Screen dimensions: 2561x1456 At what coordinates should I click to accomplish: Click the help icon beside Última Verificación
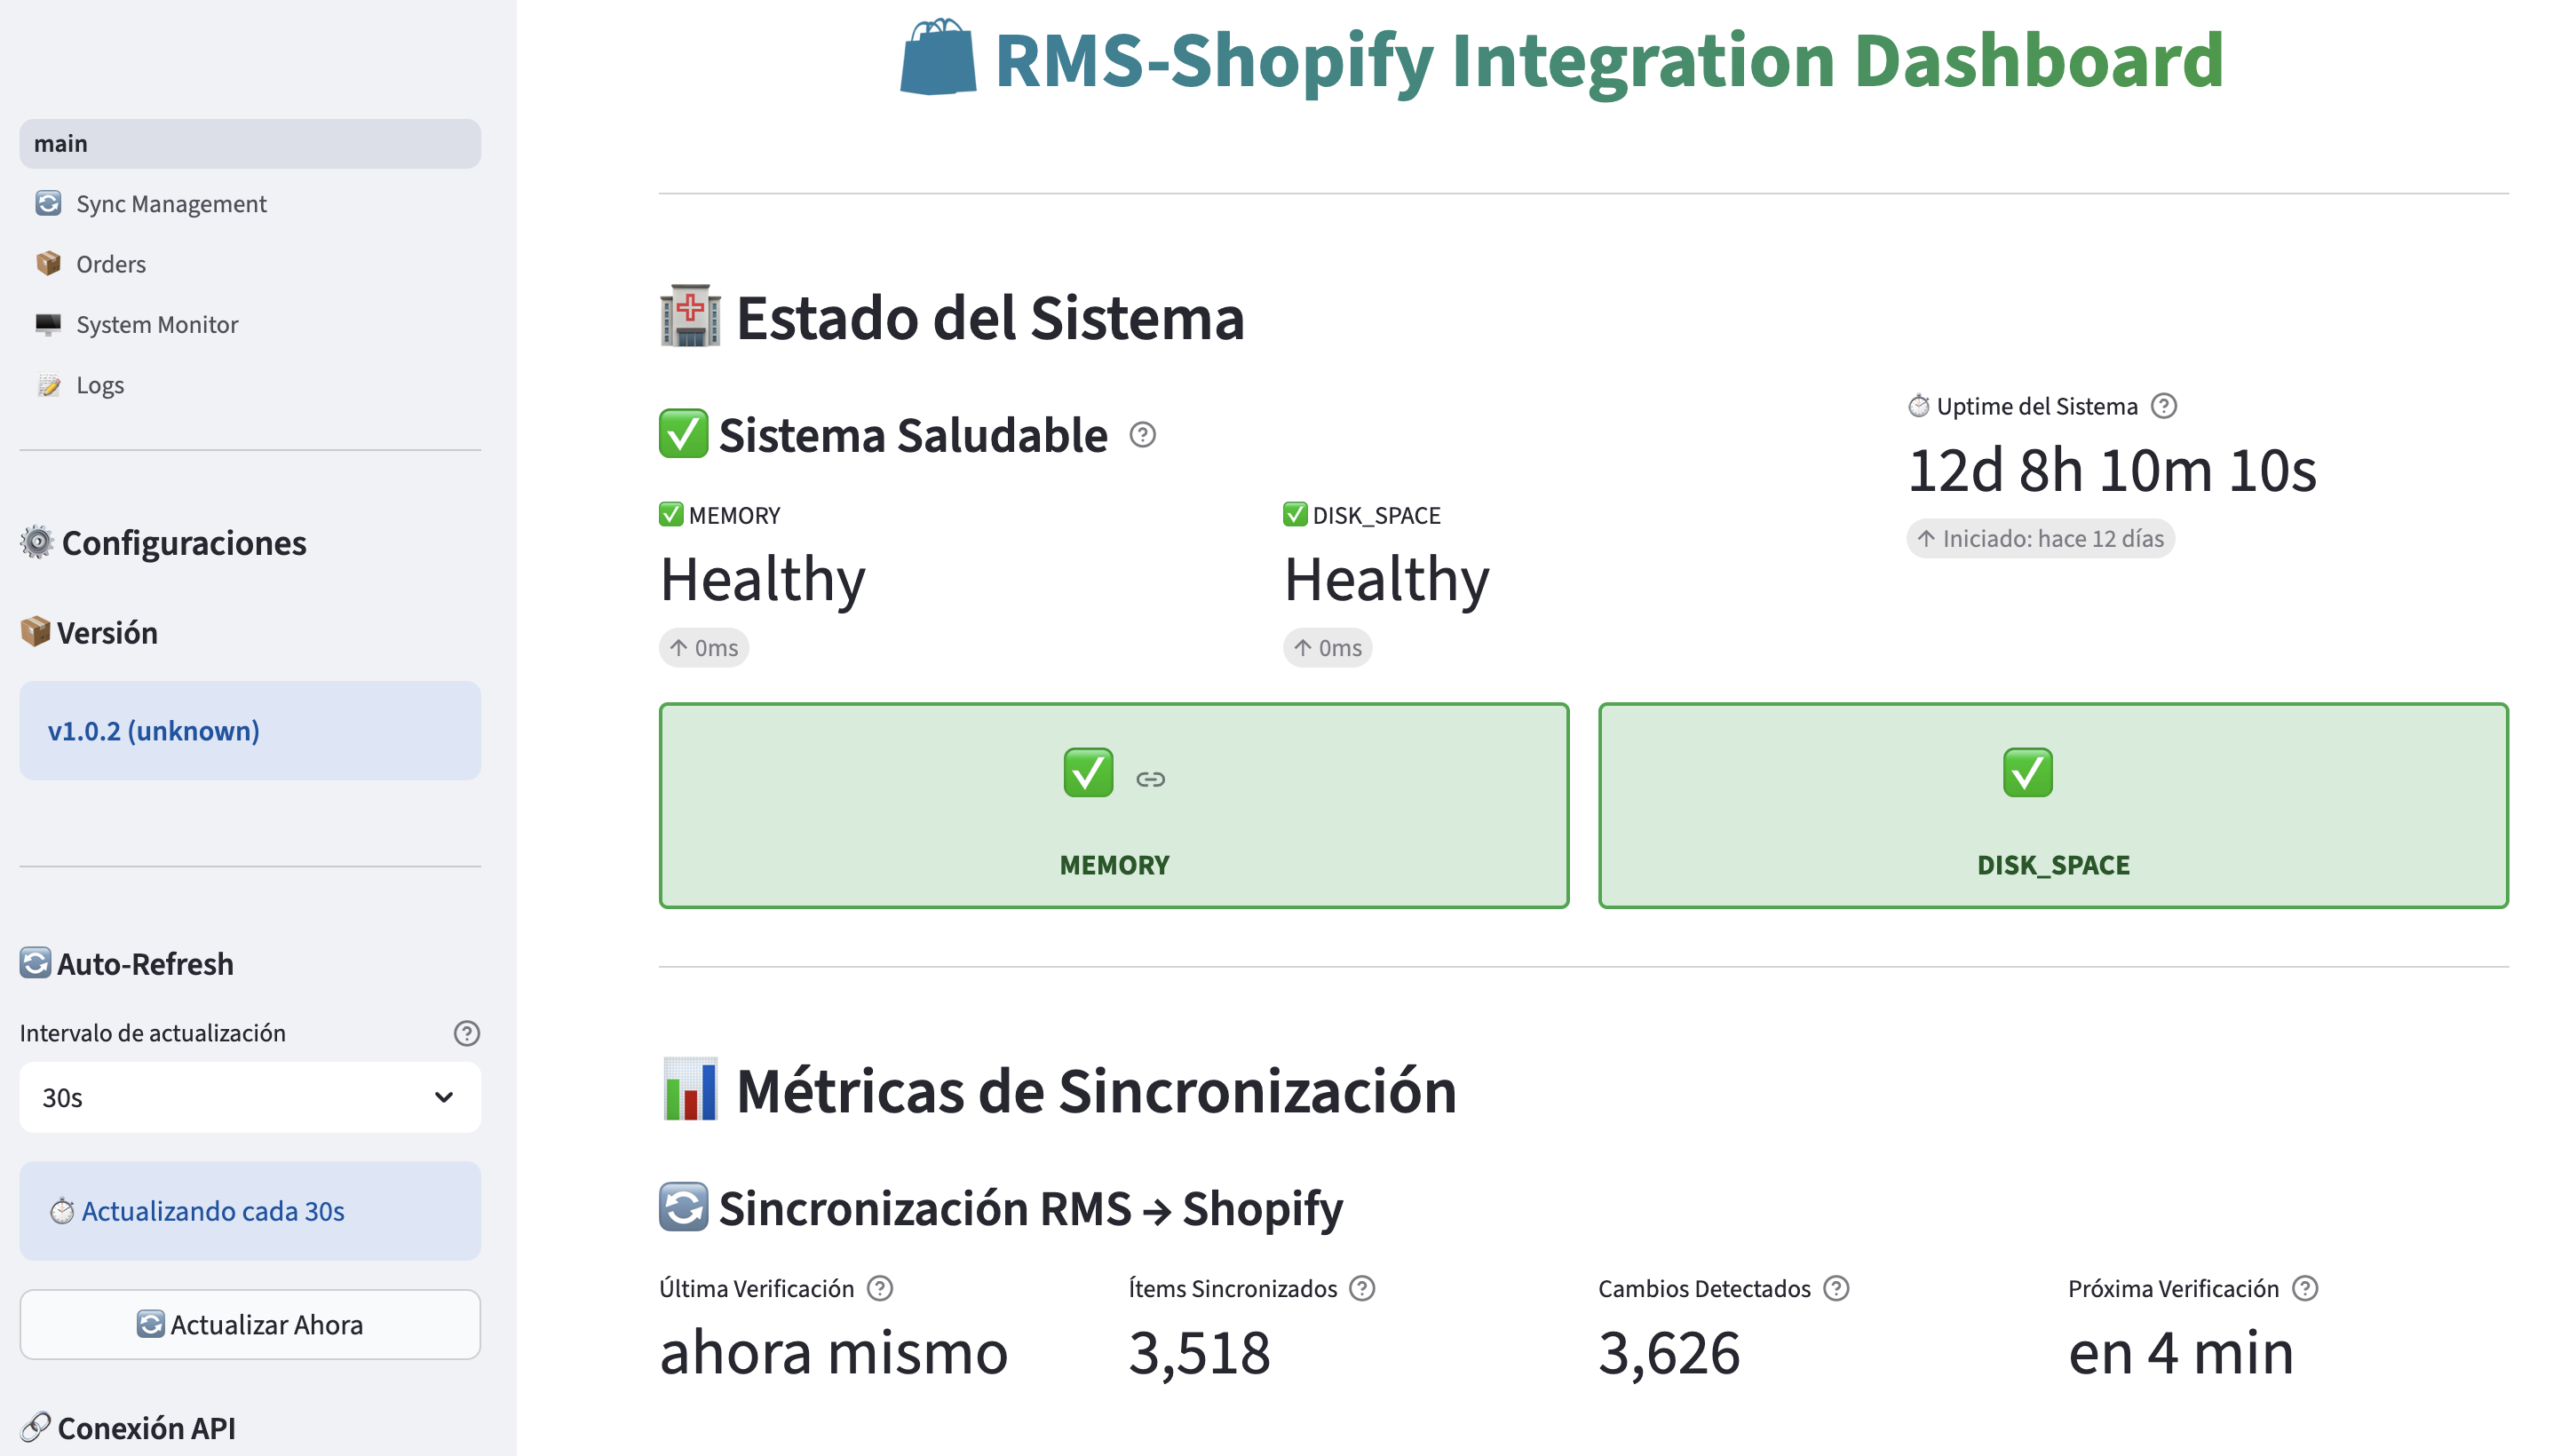881,1289
